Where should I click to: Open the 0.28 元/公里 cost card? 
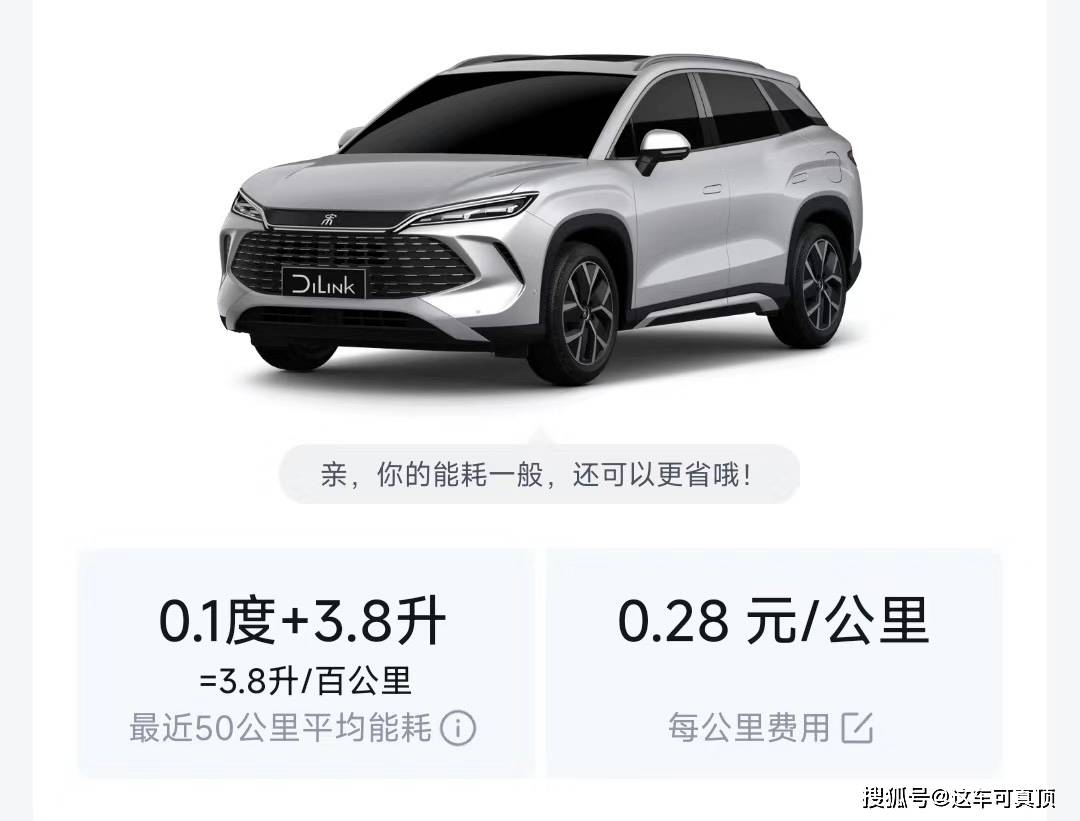click(774, 663)
